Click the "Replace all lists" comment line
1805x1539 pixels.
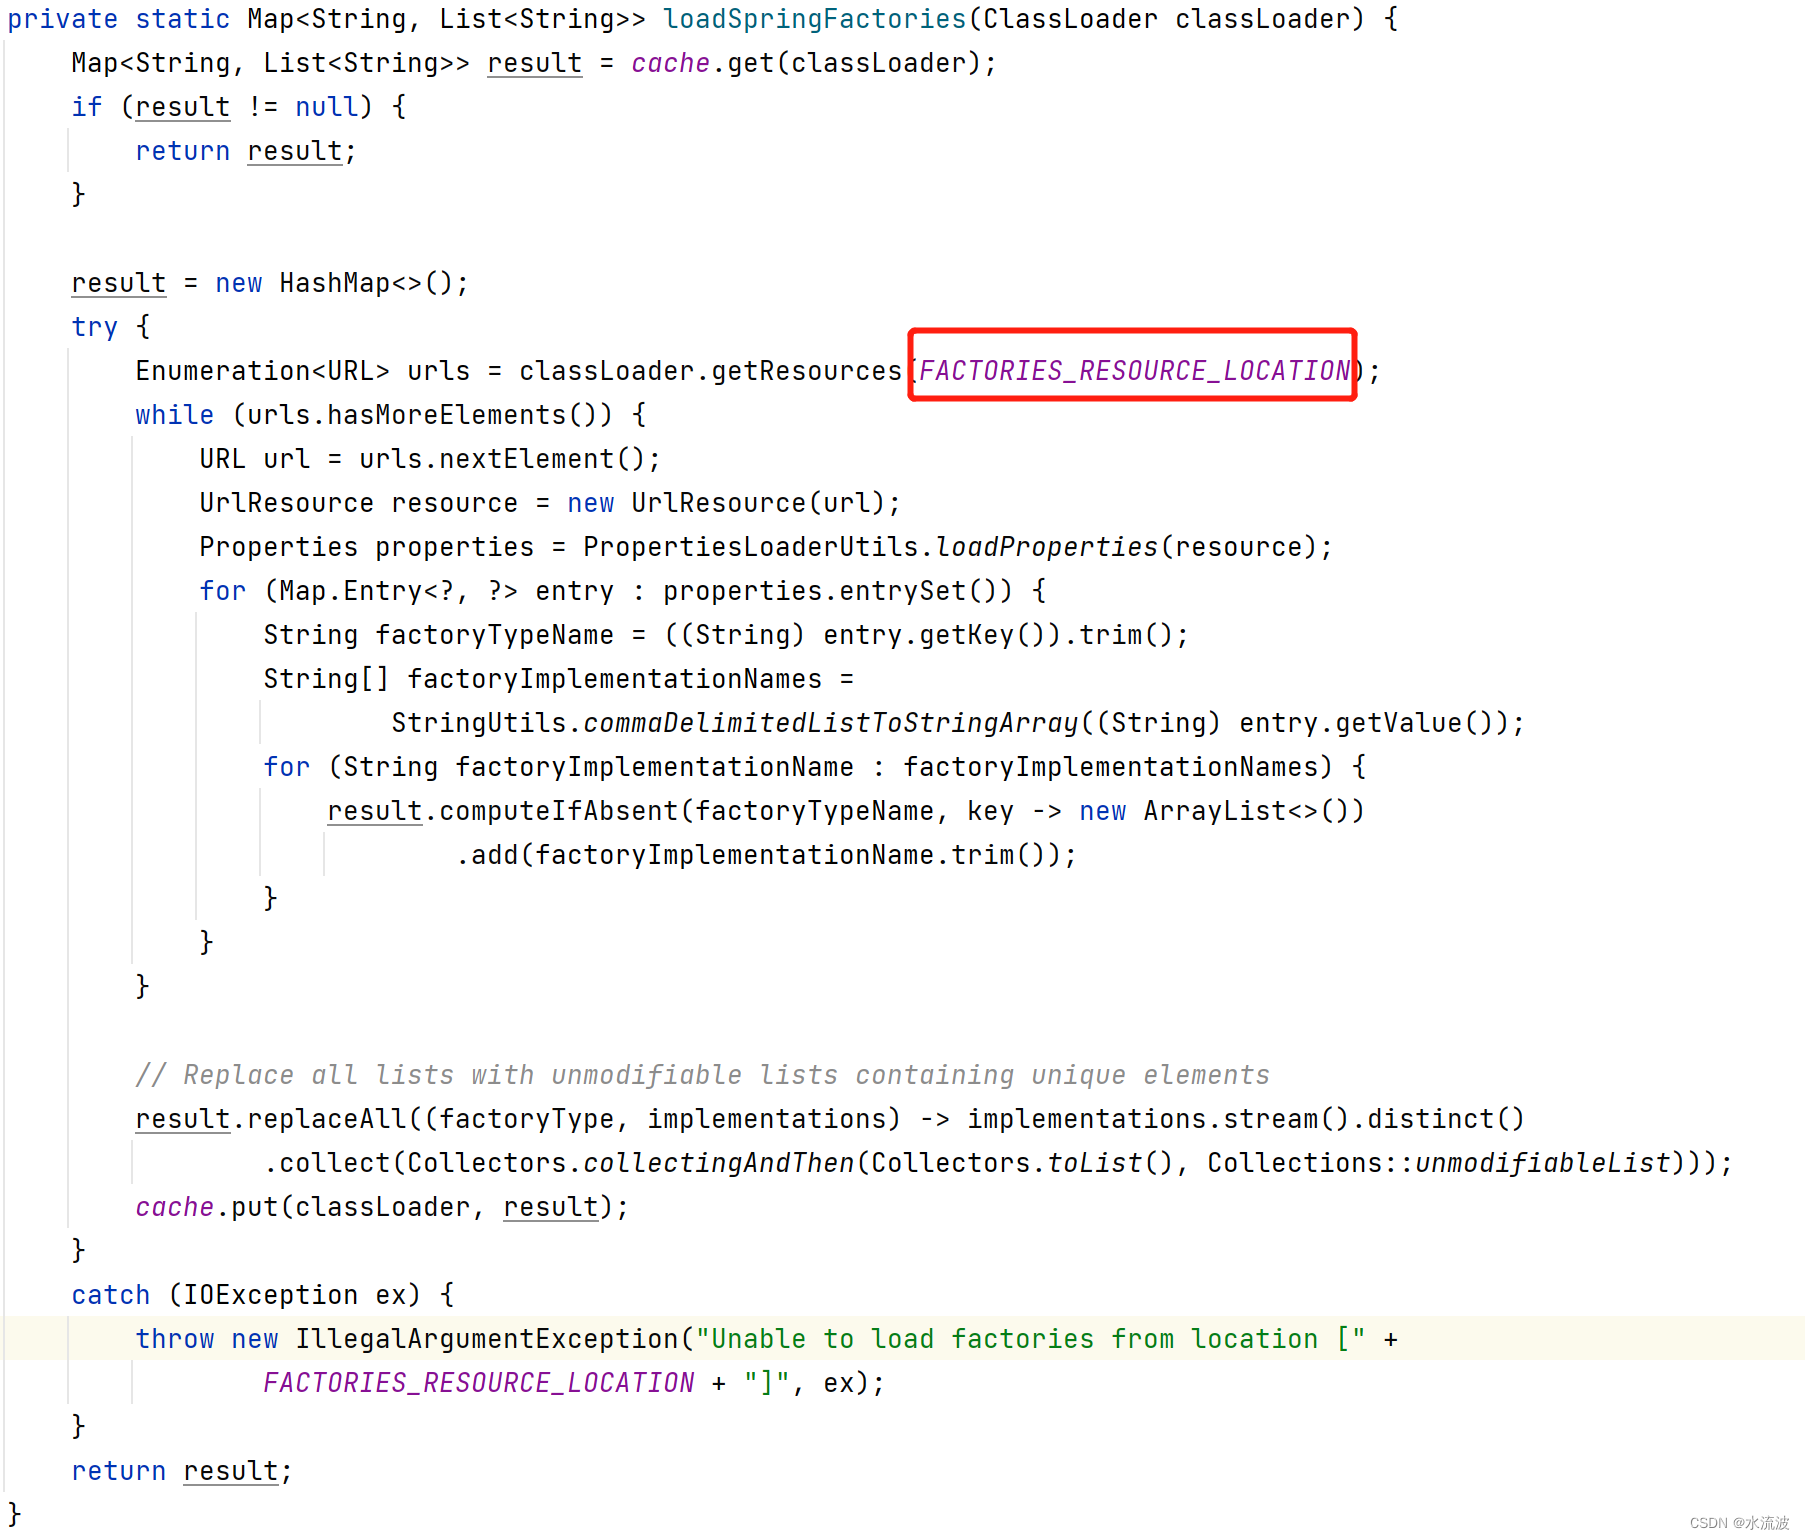tap(702, 1075)
